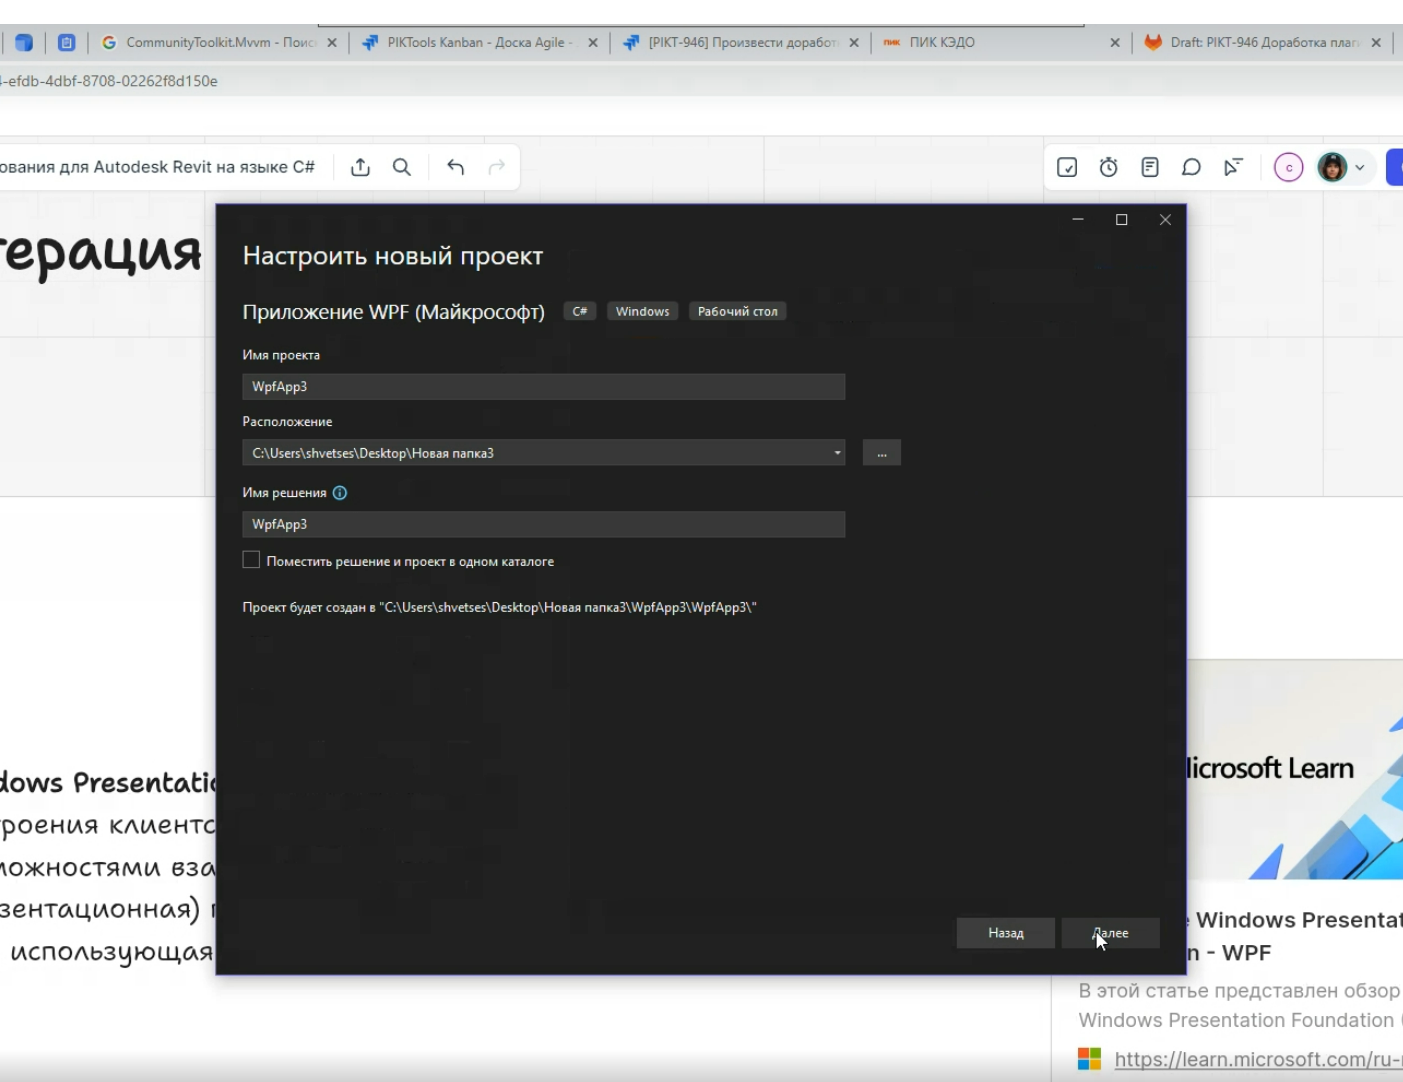Click the C# tag label
1403x1082 pixels.
(580, 311)
